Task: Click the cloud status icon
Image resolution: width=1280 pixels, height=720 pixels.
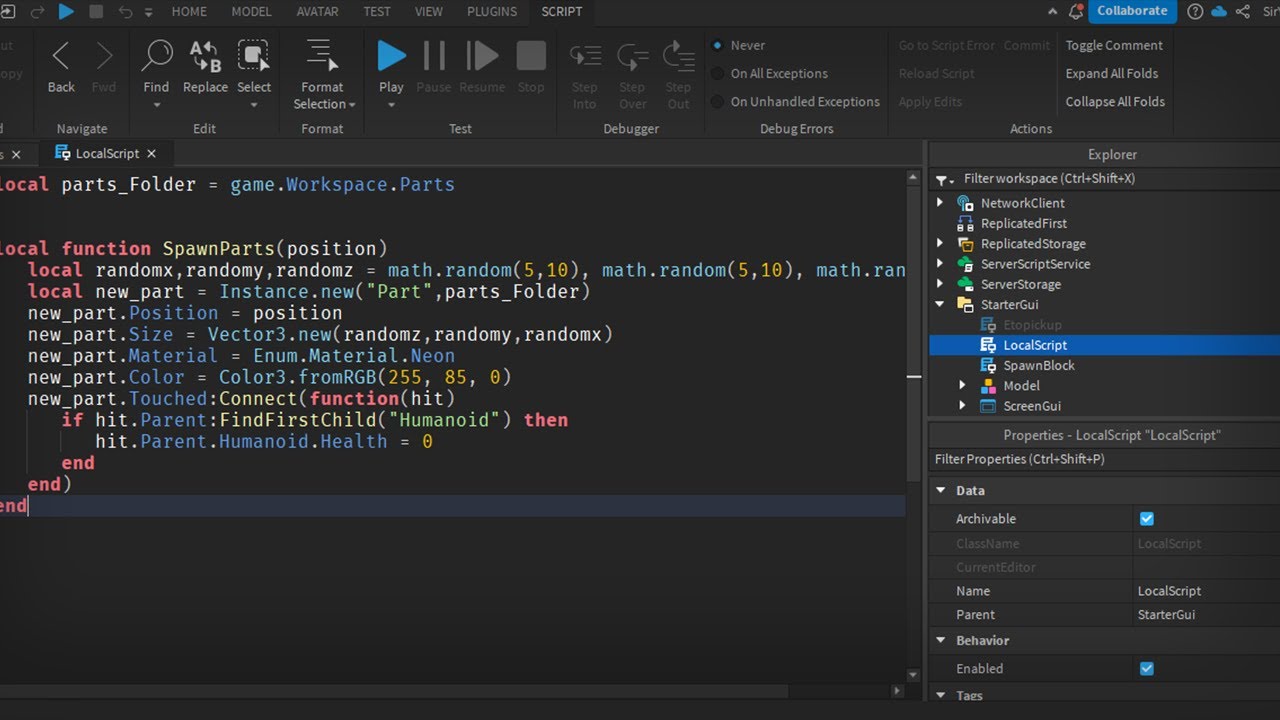Action: (1219, 12)
